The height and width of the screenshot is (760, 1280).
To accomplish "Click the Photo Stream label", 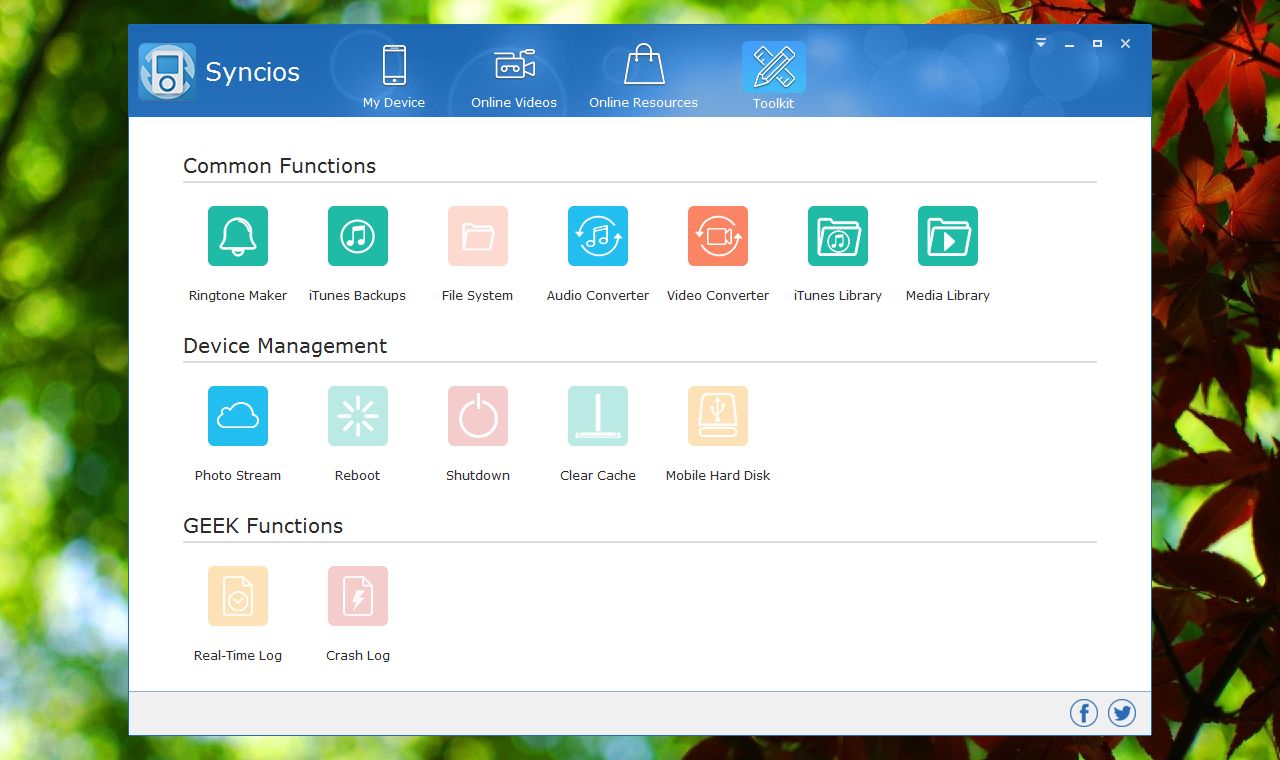I will click(x=238, y=476).
